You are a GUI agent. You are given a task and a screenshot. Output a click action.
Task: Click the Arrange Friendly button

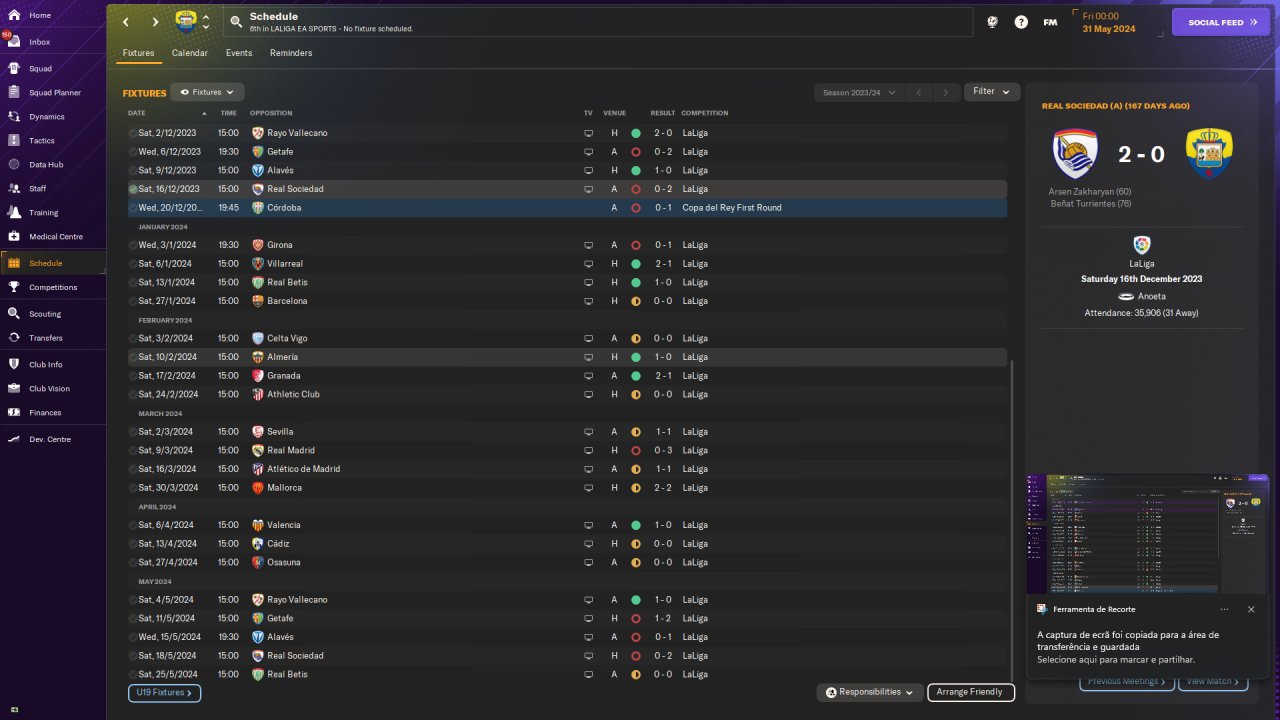click(971, 692)
